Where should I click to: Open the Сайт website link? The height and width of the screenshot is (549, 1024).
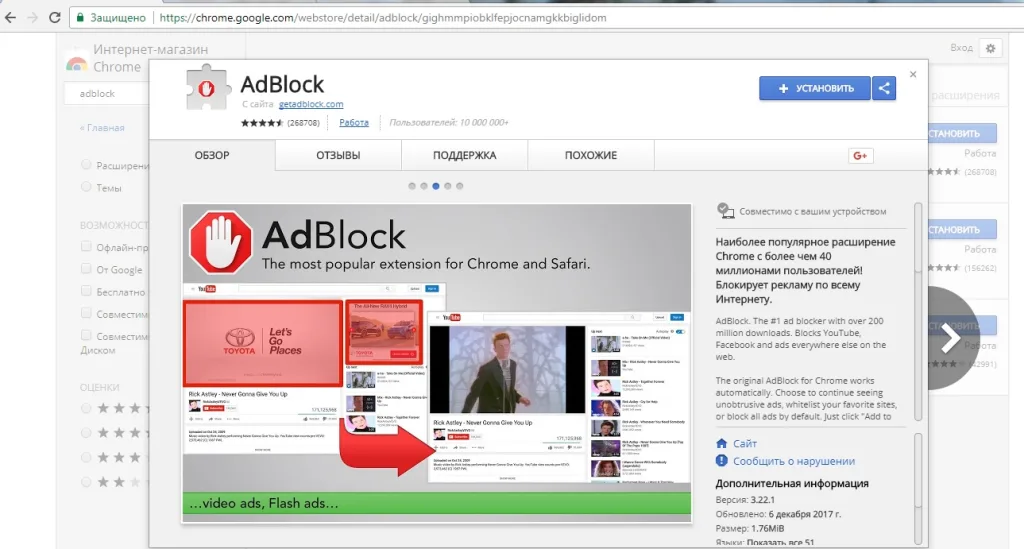[744, 443]
